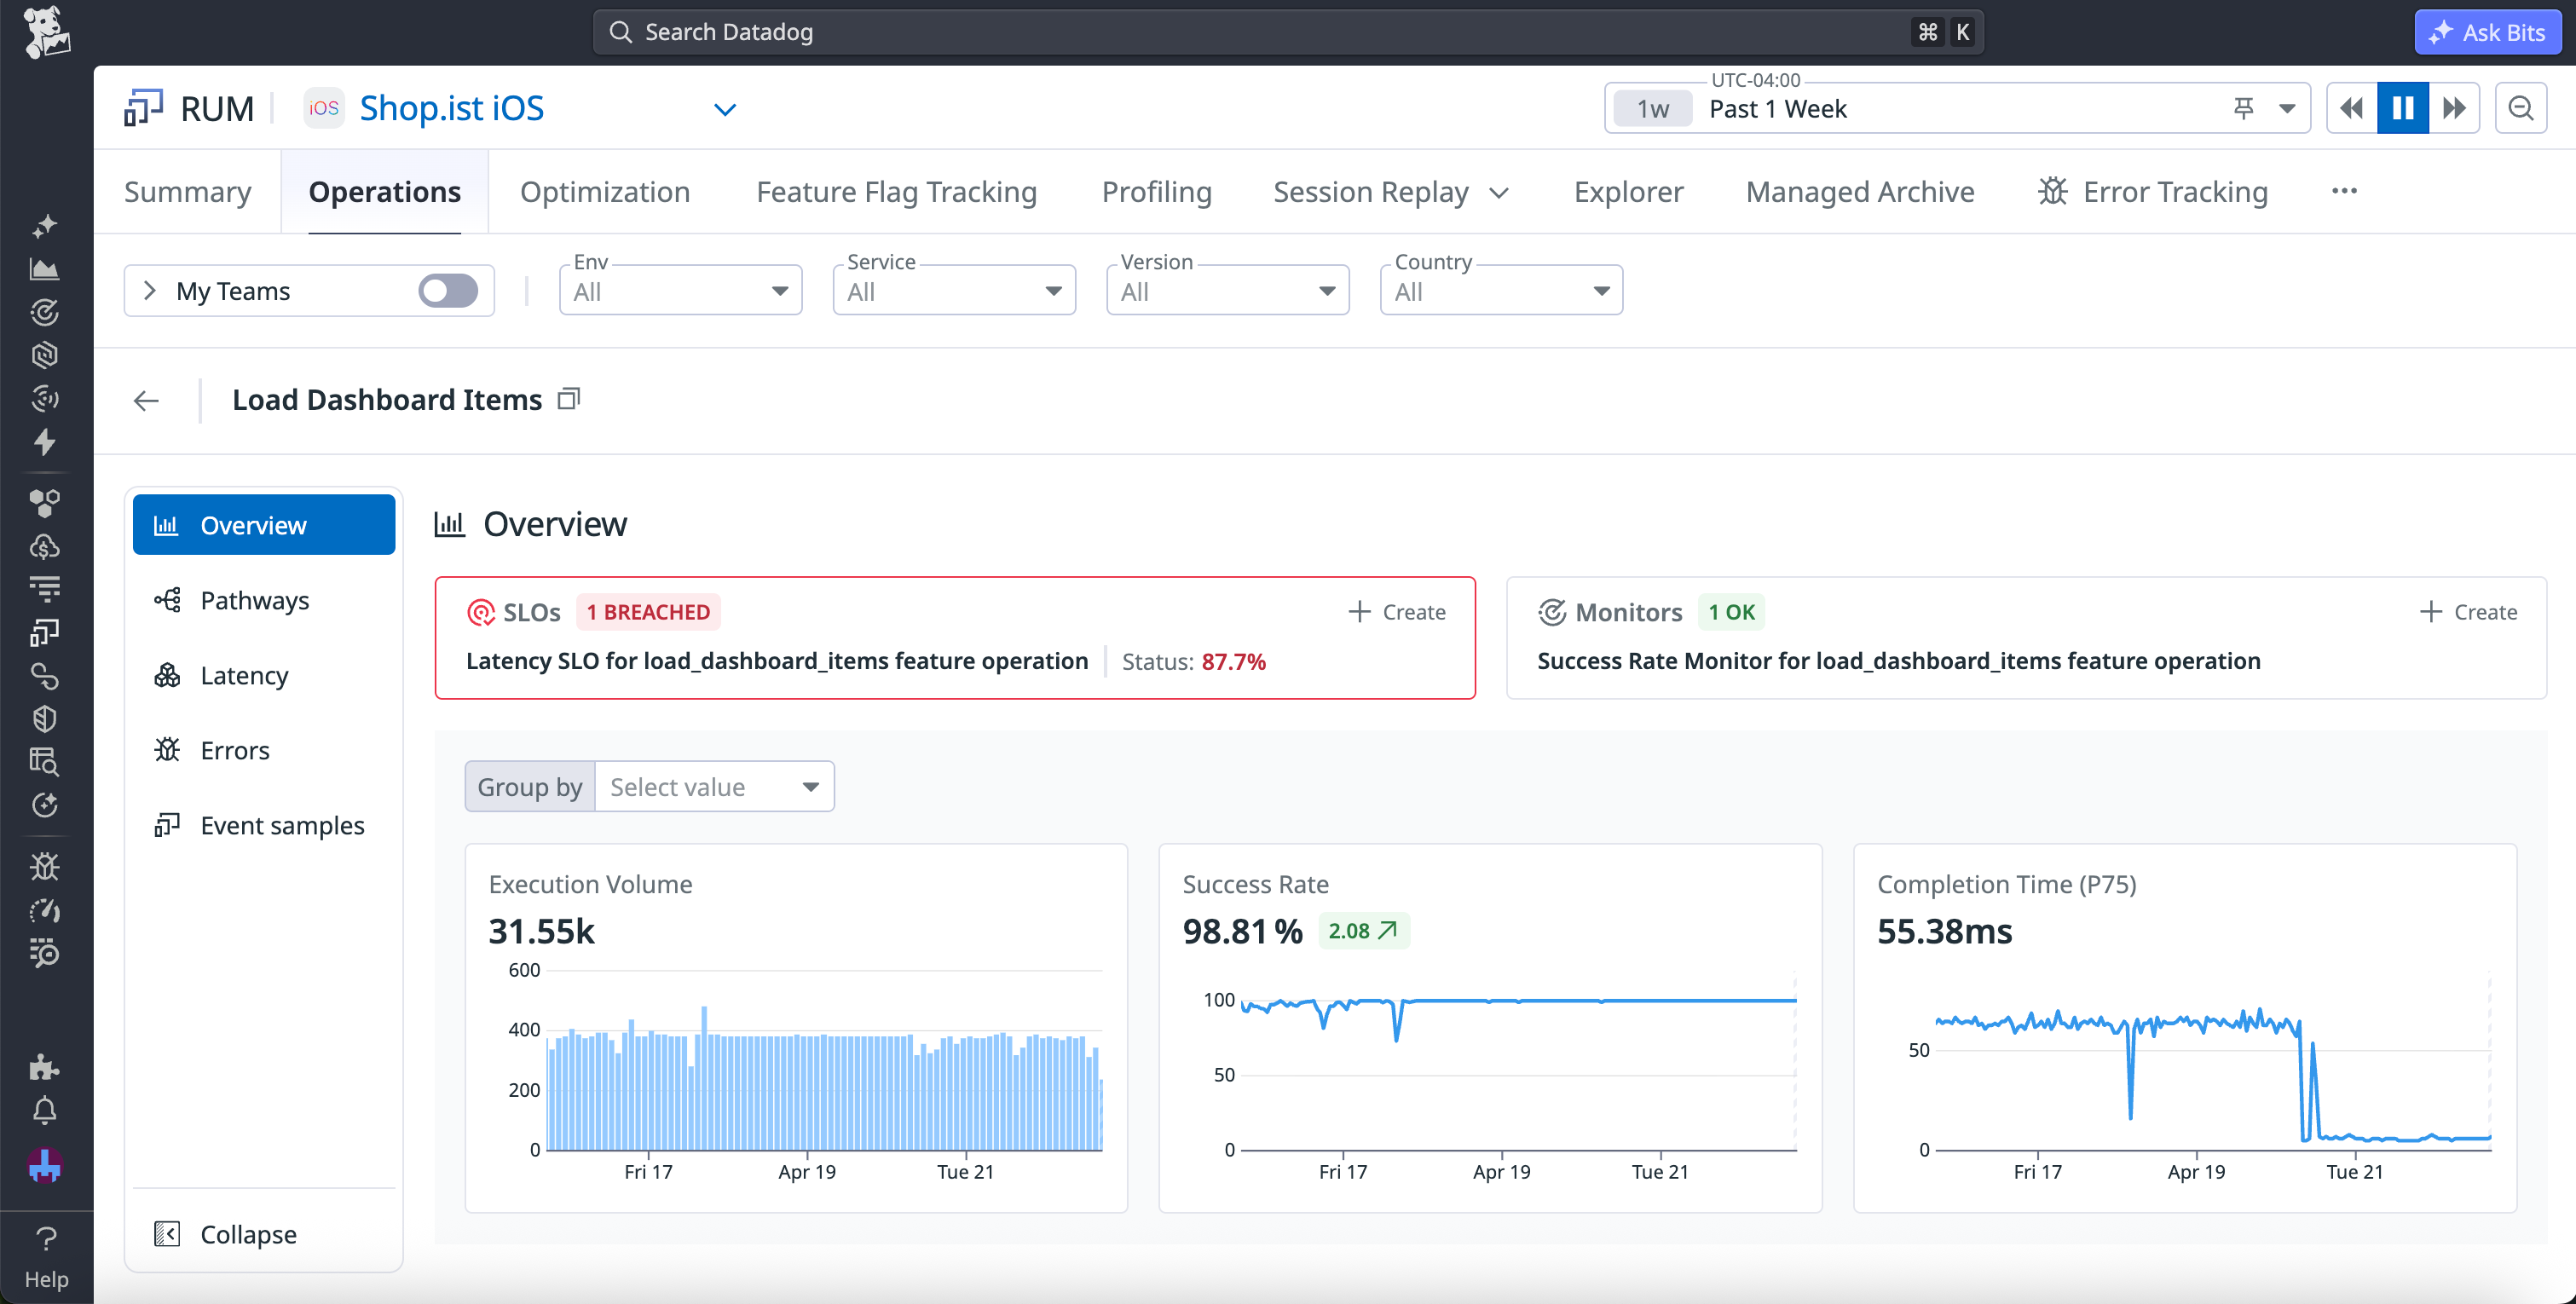Open notifications bell icon
Image resolution: width=2576 pixels, height=1304 pixels.
(44, 1111)
